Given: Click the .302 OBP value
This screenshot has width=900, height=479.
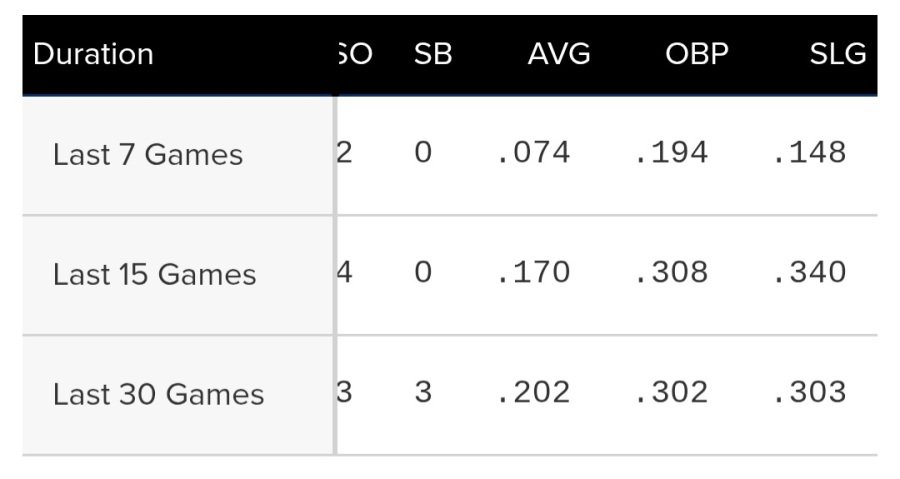Looking at the screenshot, I should (672, 392).
